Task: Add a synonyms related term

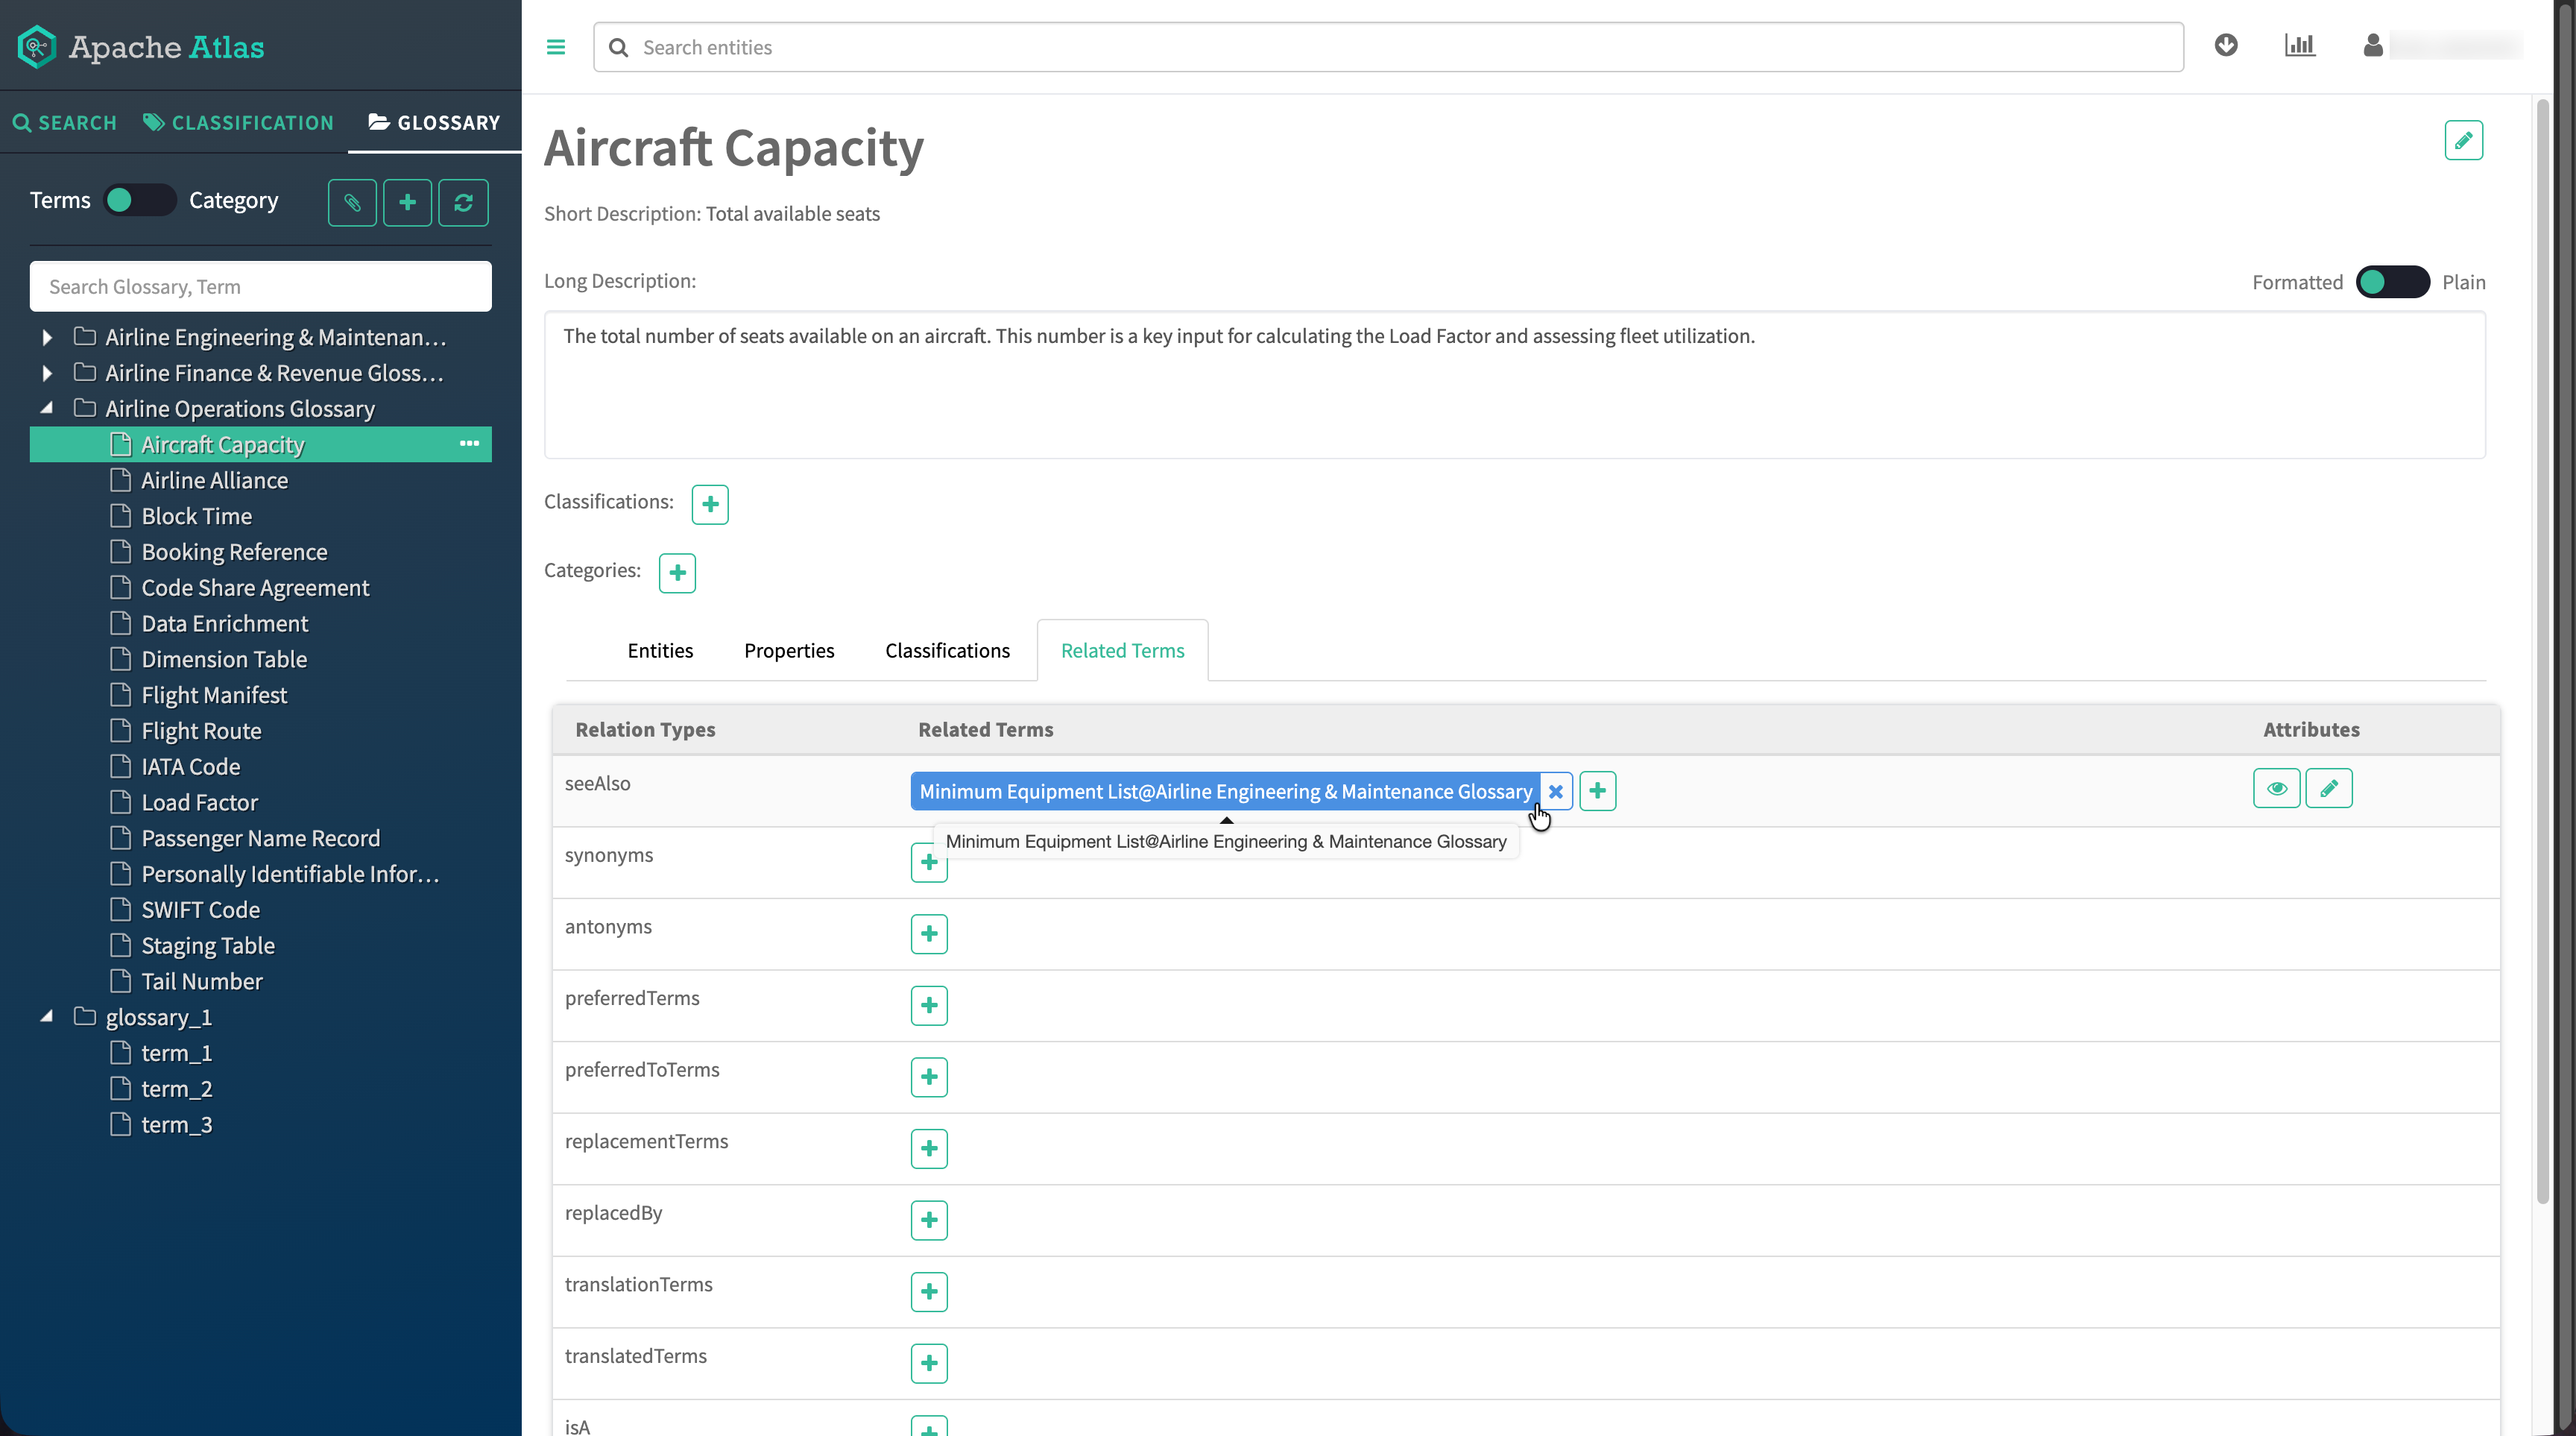Action: [x=929, y=863]
